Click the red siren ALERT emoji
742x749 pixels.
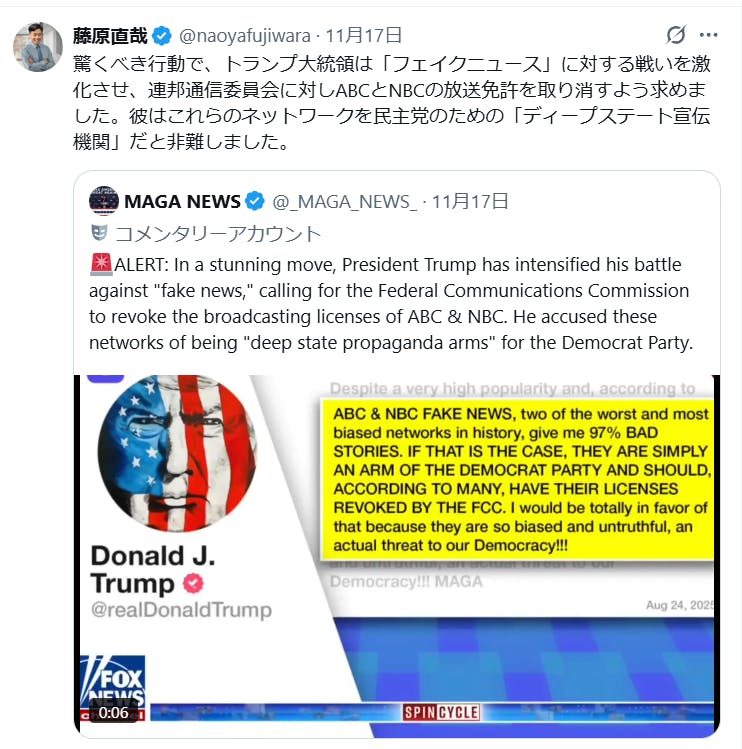click(x=101, y=265)
